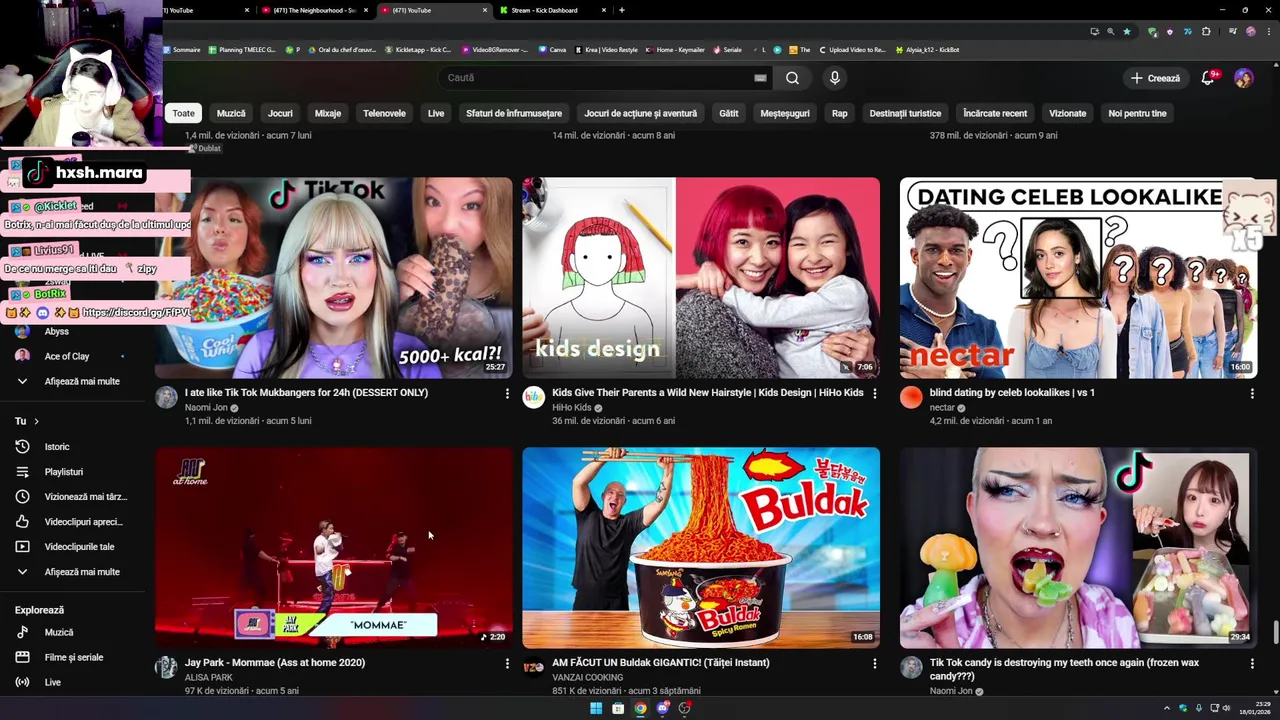Image resolution: width=1280 pixels, height=720 pixels.
Task: Select Jocuri de acțiune și aventură chip
Action: (641, 113)
